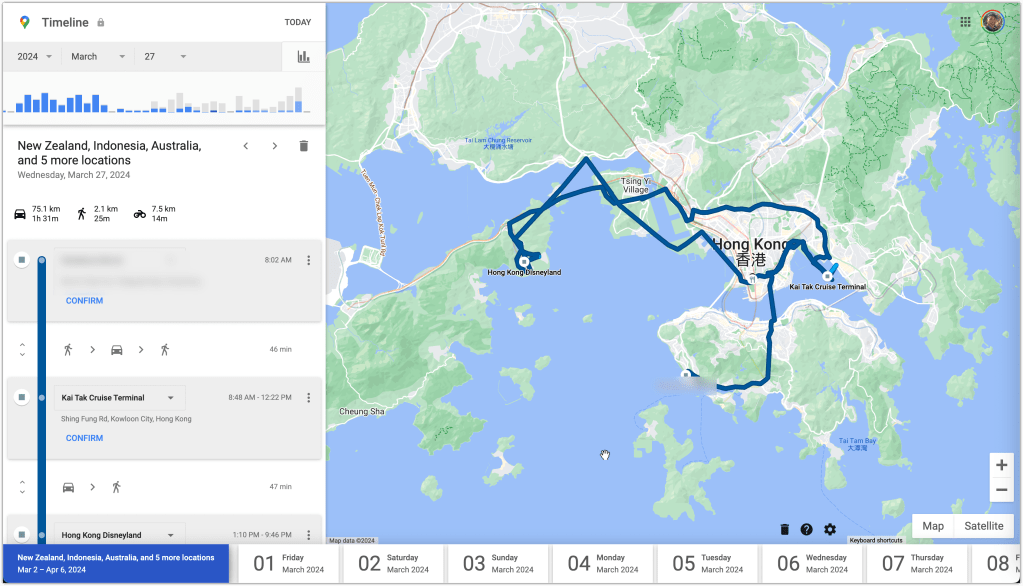Zoom in on the map
The image size is (1023, 586).
click(1001, 465)
